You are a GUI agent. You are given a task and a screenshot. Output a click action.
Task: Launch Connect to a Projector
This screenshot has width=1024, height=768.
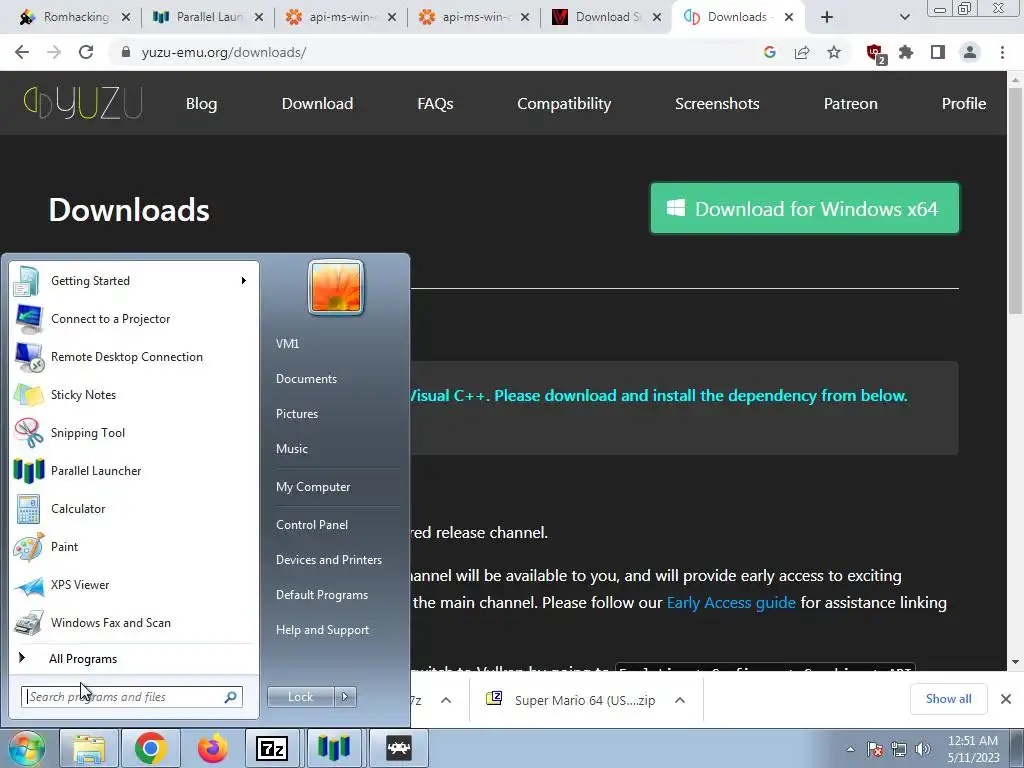pos(134,319)
